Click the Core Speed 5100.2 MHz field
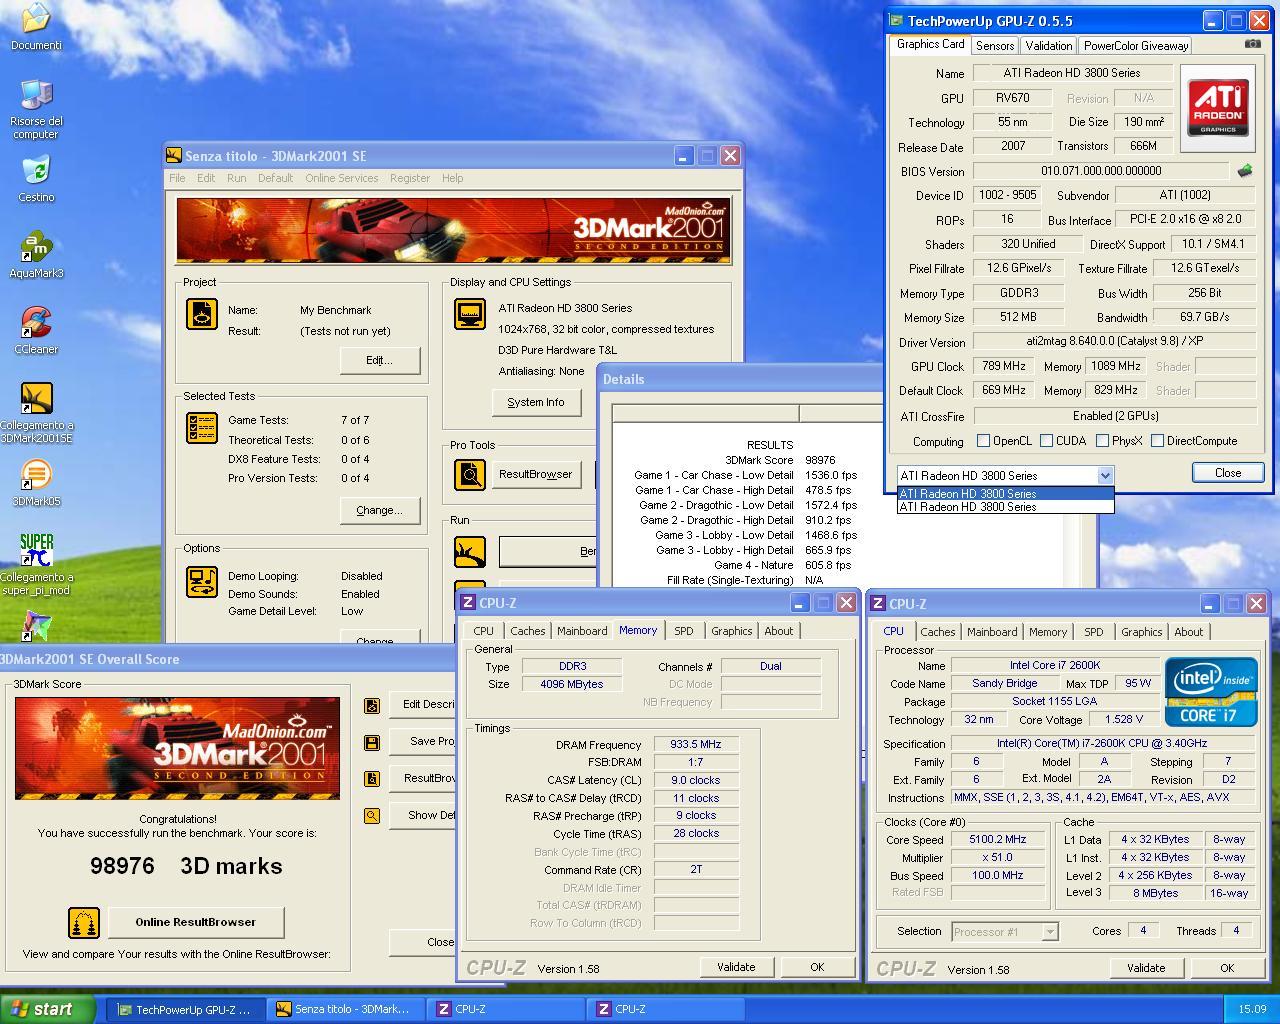Viewport: 1280px width, 1024px height. coord(997,840)
